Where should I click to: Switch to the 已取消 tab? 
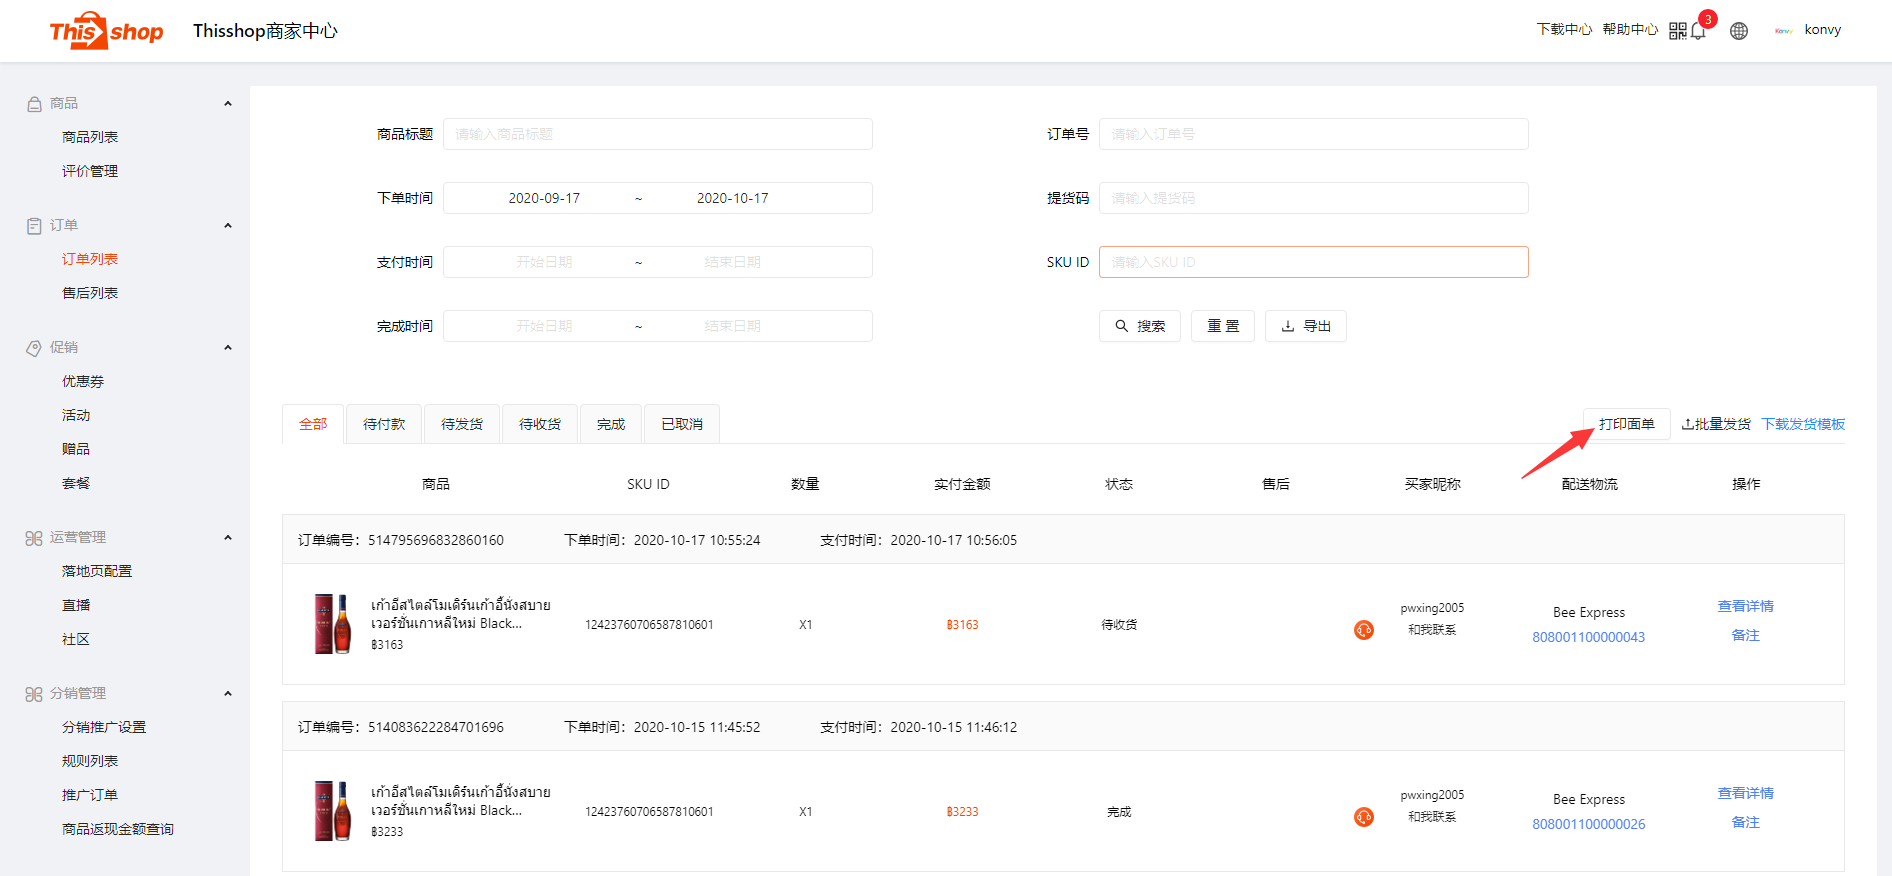[681, 424]
